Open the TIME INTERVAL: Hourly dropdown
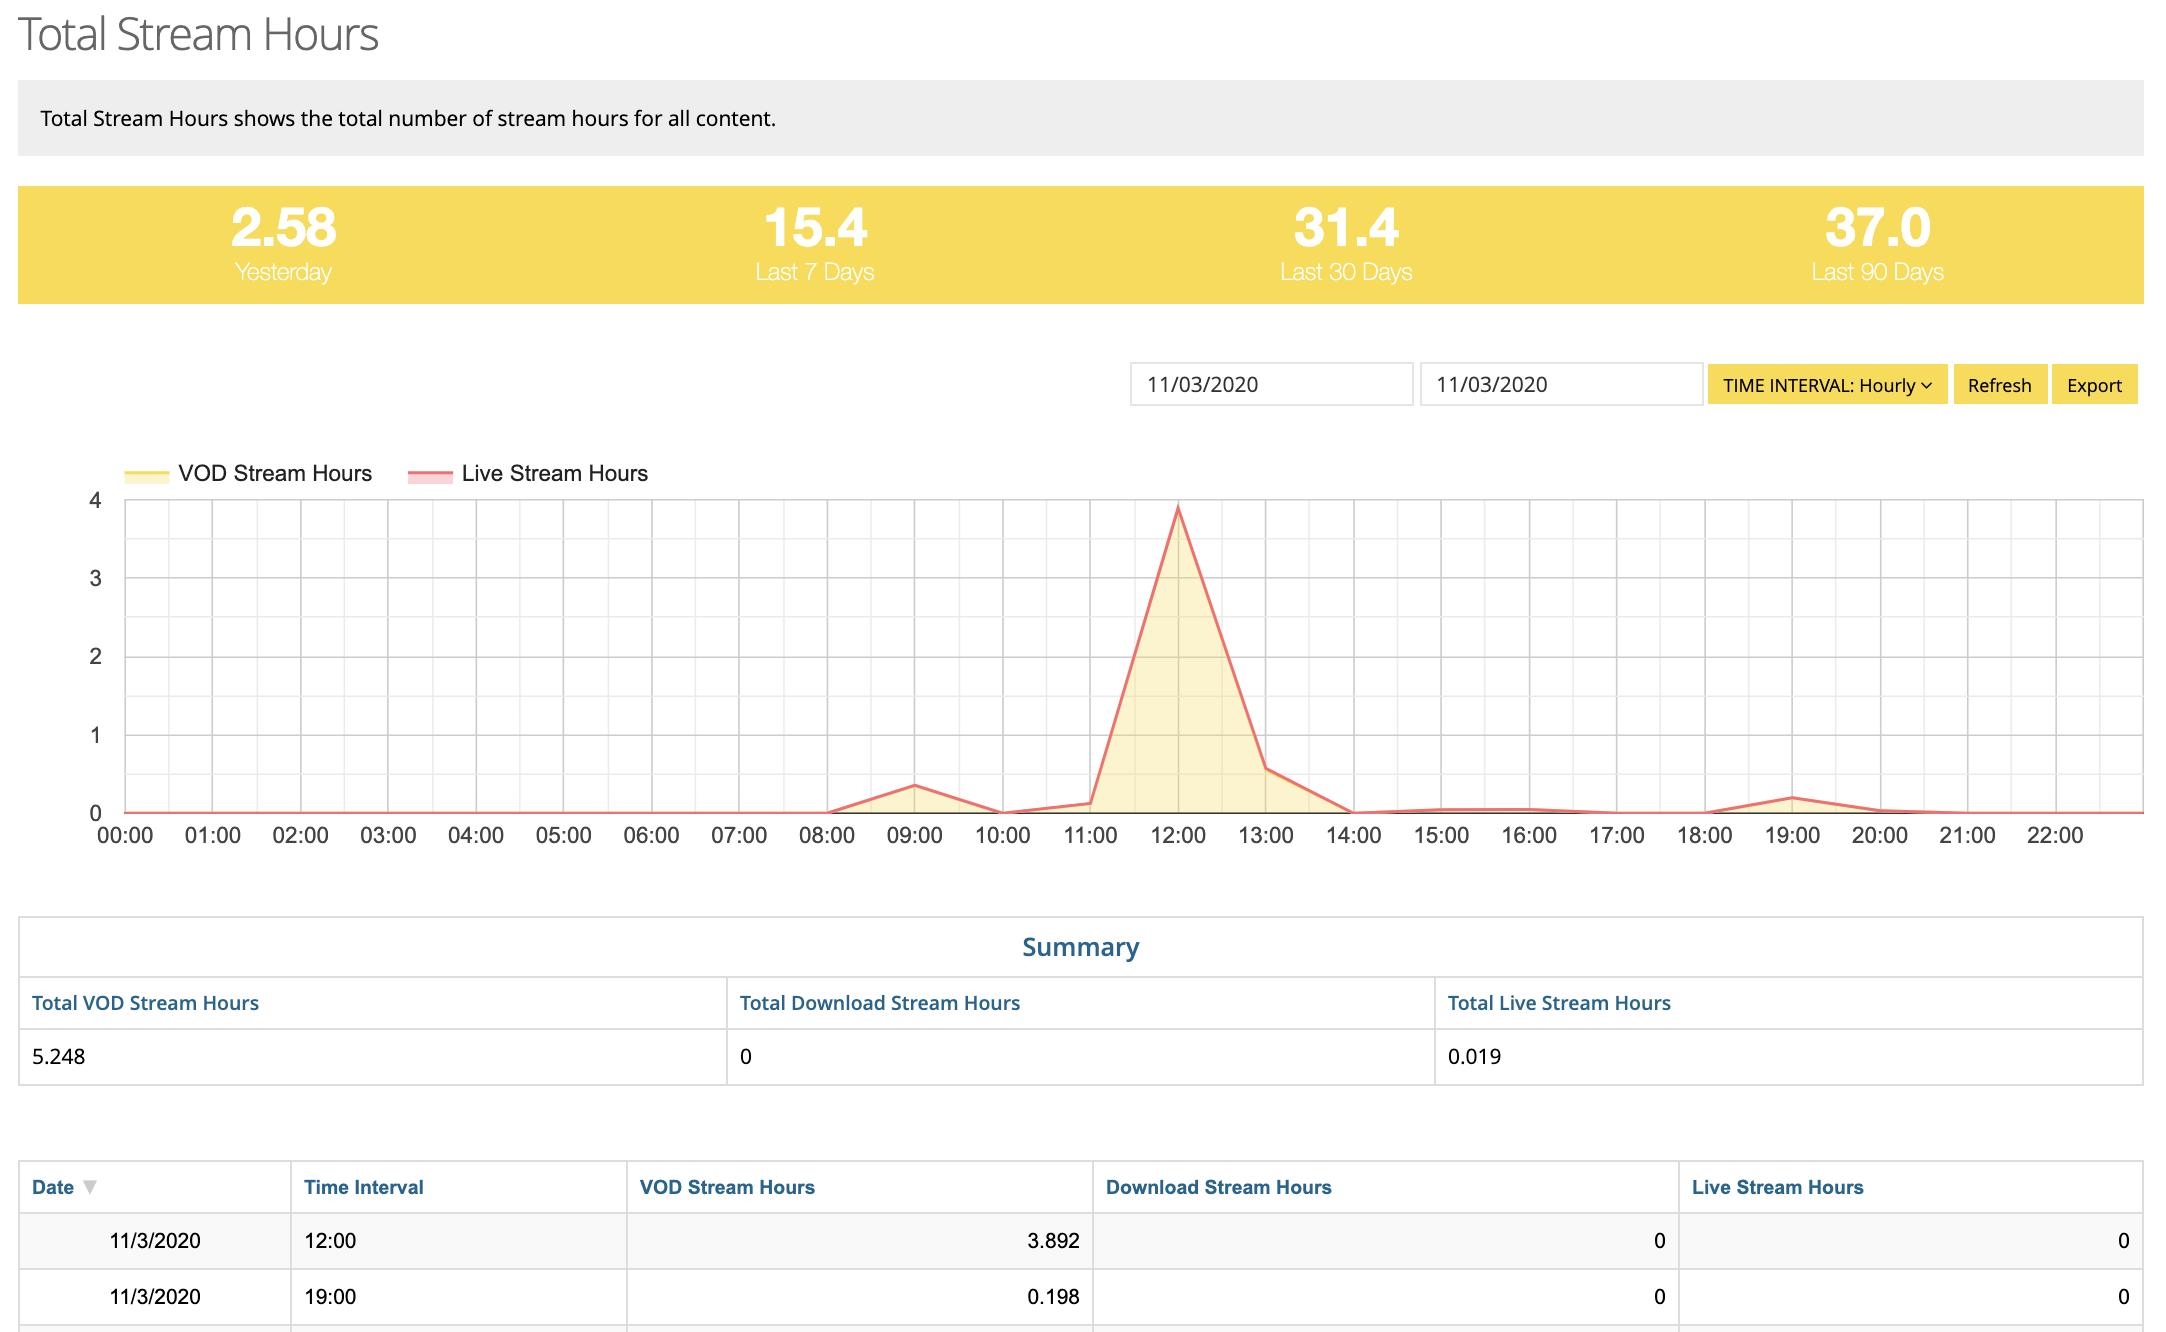This screenshot has height=1332, width=2166. [1826, 384]
